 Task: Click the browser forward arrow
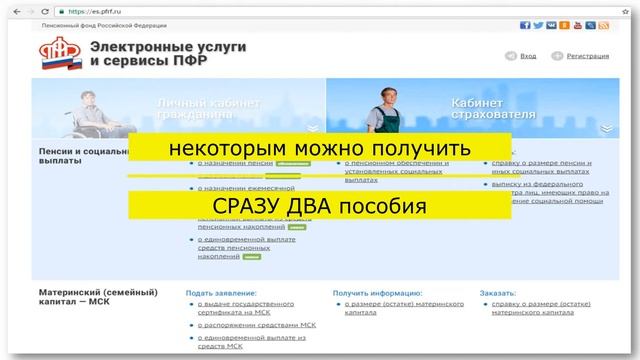pyautogui.click(x=31, y=11)
